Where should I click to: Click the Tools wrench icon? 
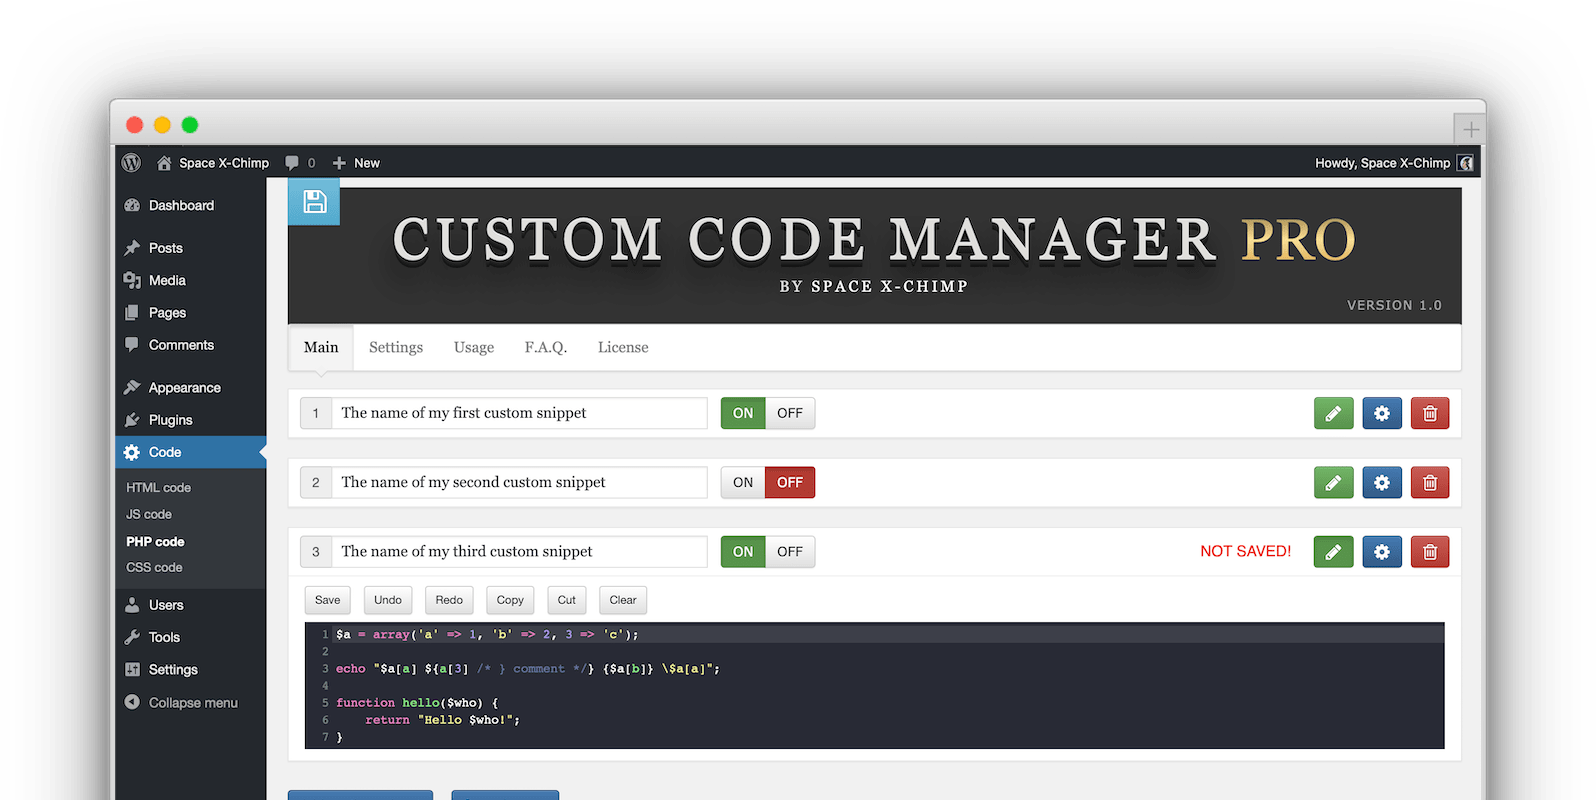pos(132,637)
